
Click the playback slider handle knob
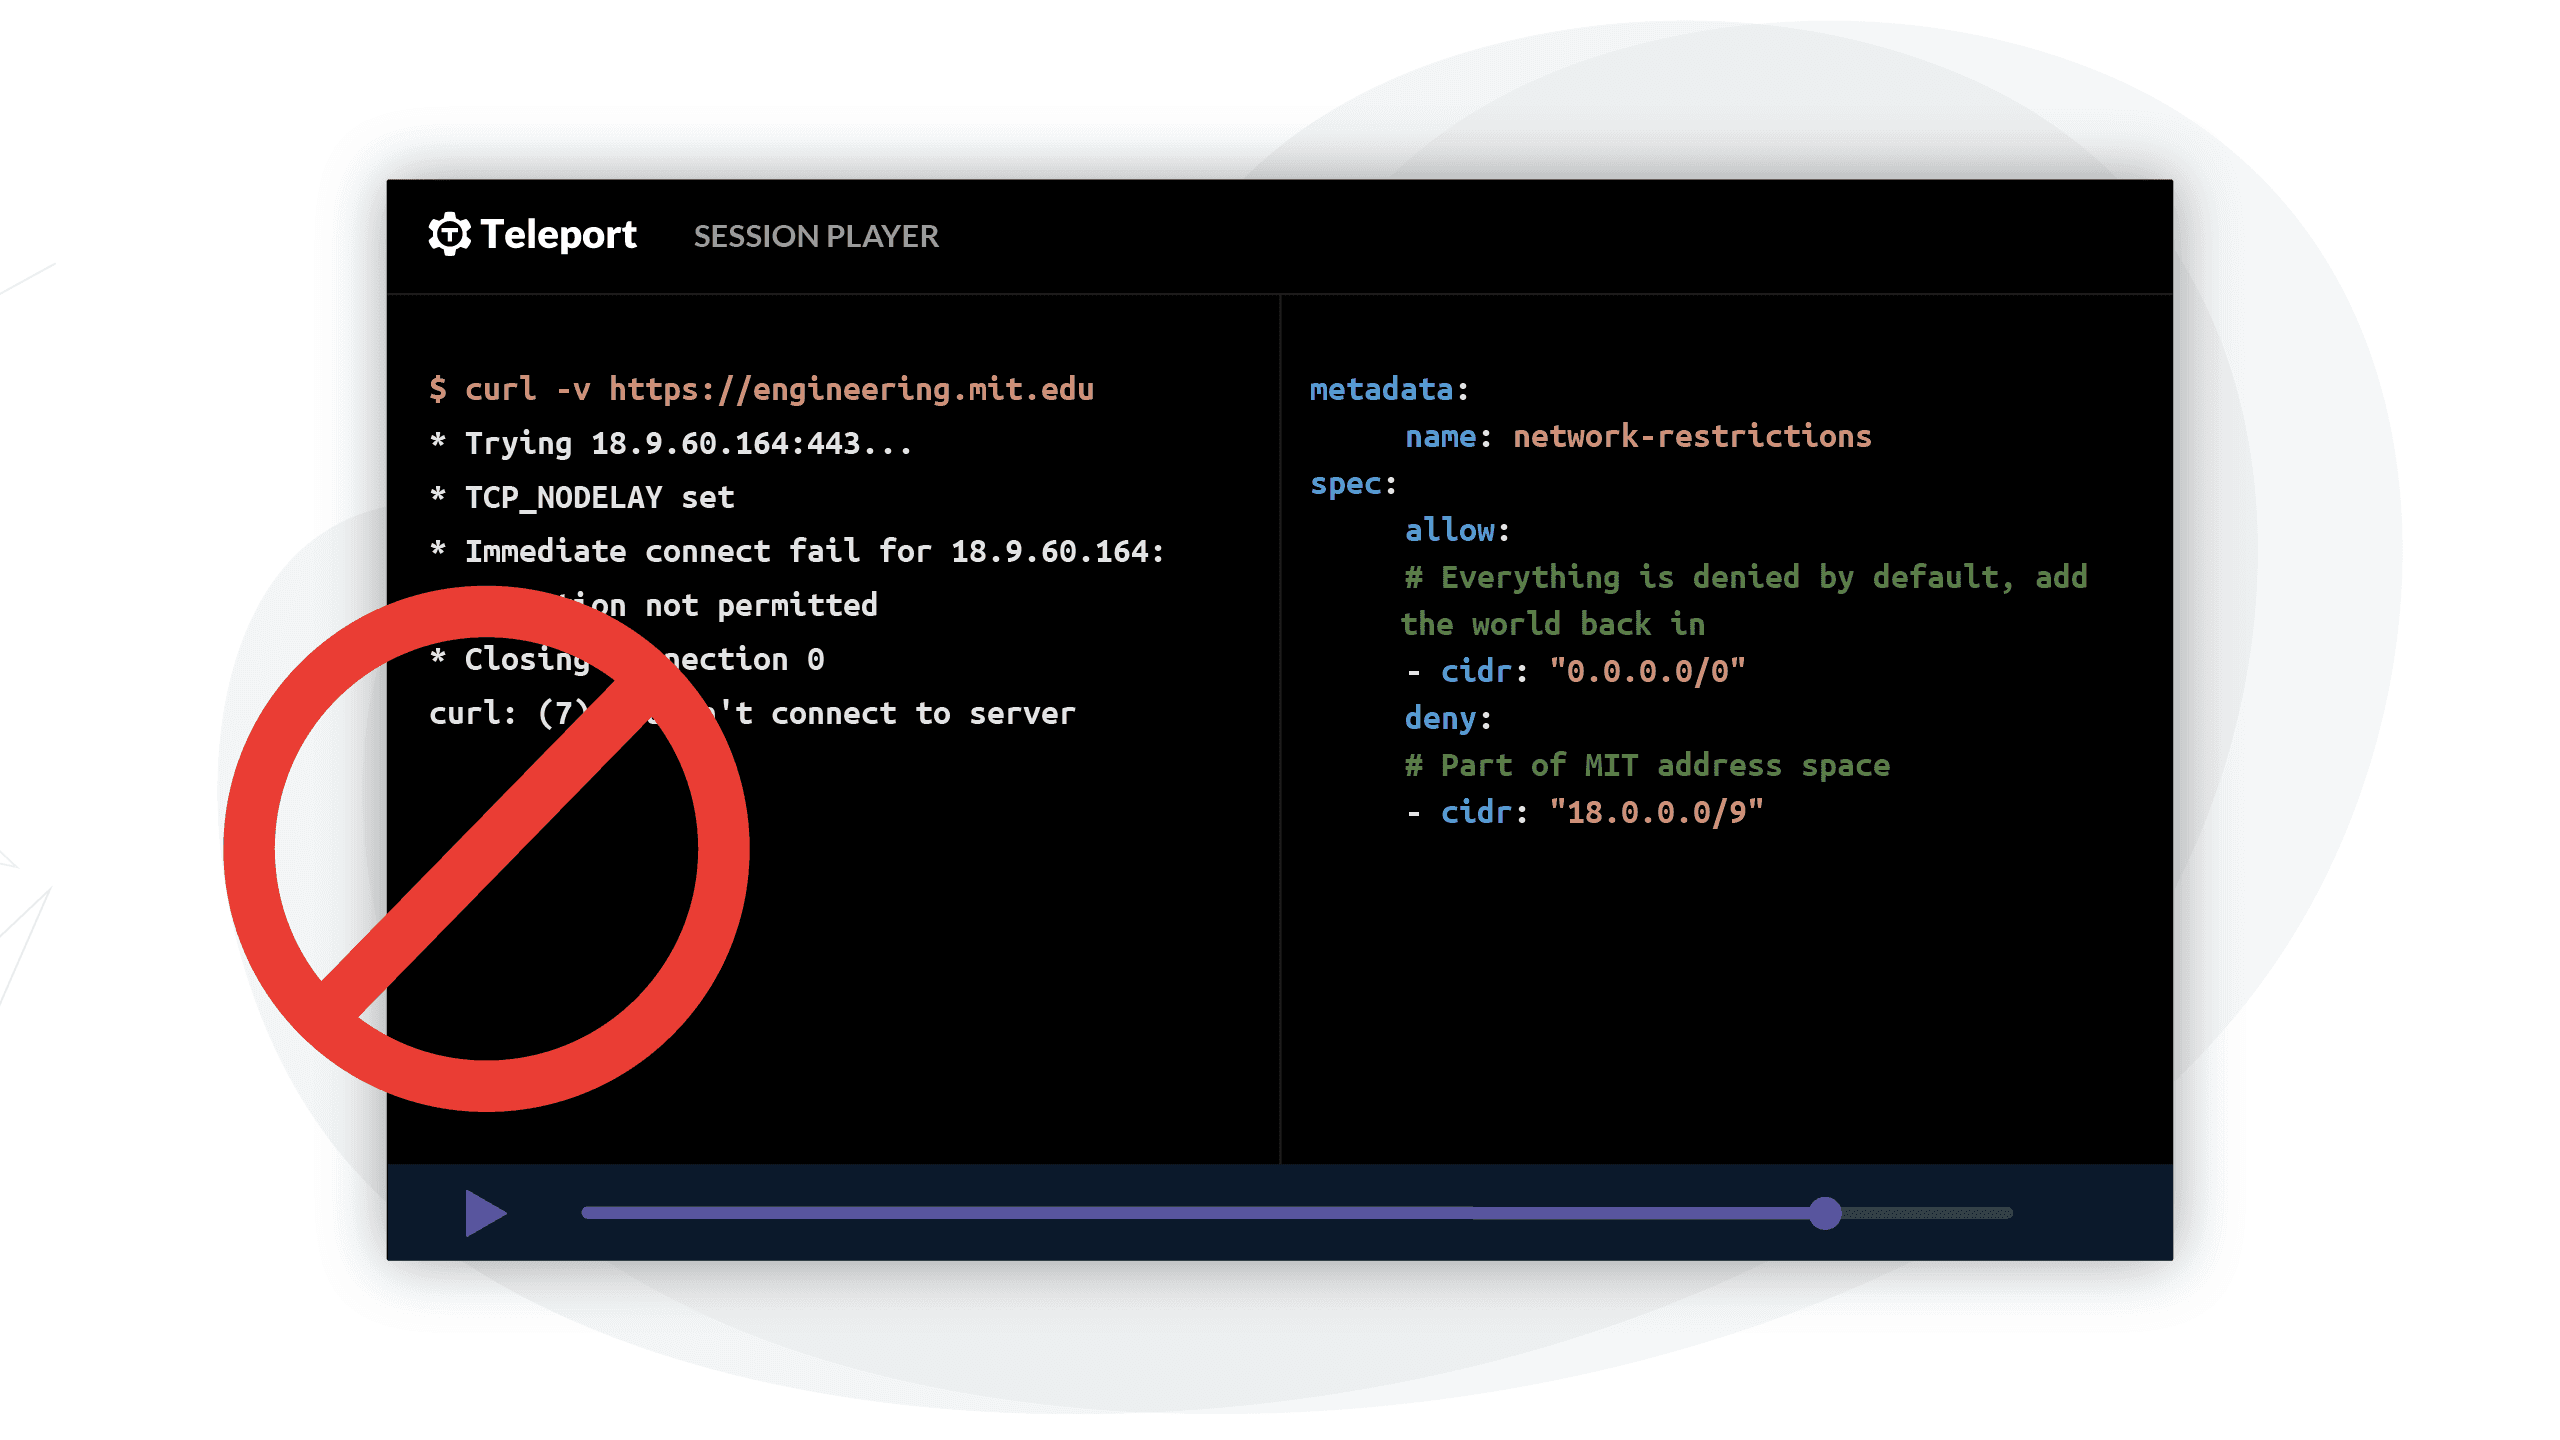click(x=1825, y=1213)
